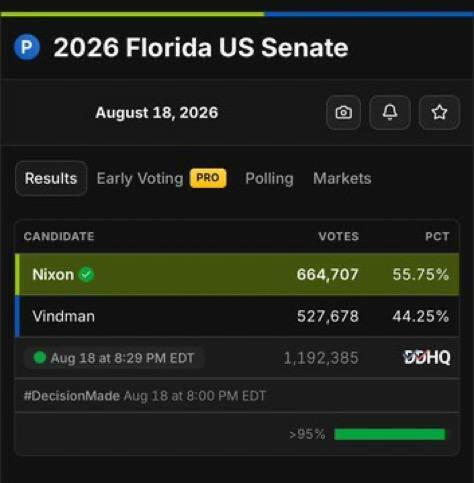Sort by the VOTES column header
This screenshot has width=474, height=483.
pos(339,236)
